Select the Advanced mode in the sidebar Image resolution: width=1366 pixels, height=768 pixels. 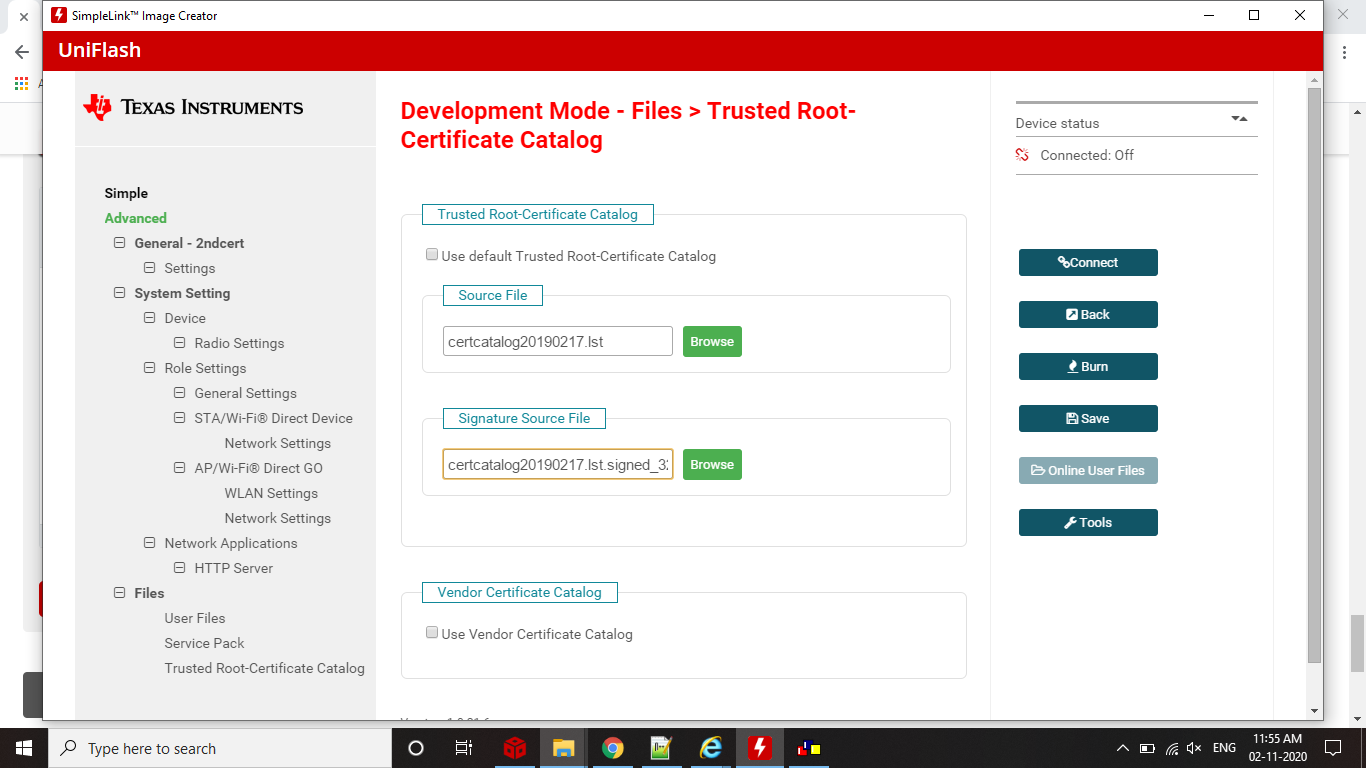(136, 218)
